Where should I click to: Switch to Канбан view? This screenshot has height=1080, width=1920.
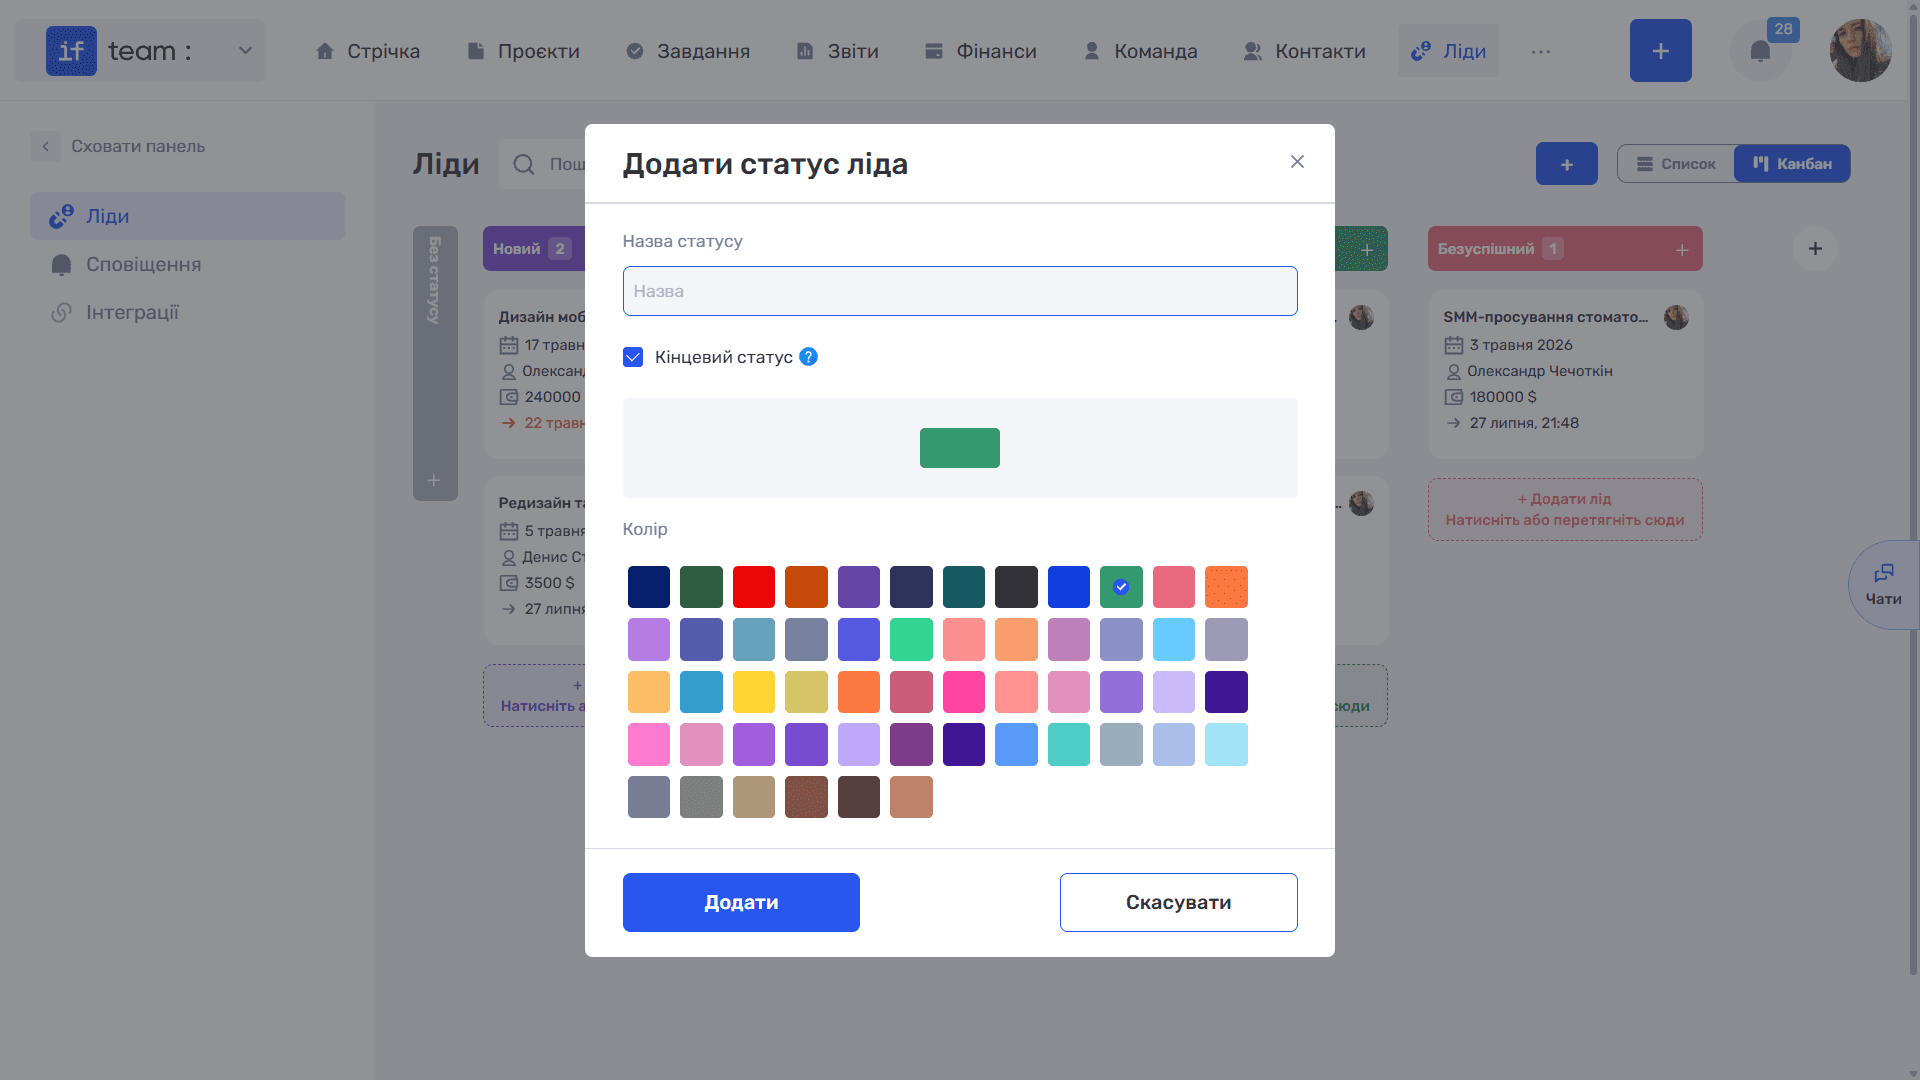pyautogui.click(x=1792, y=164)
